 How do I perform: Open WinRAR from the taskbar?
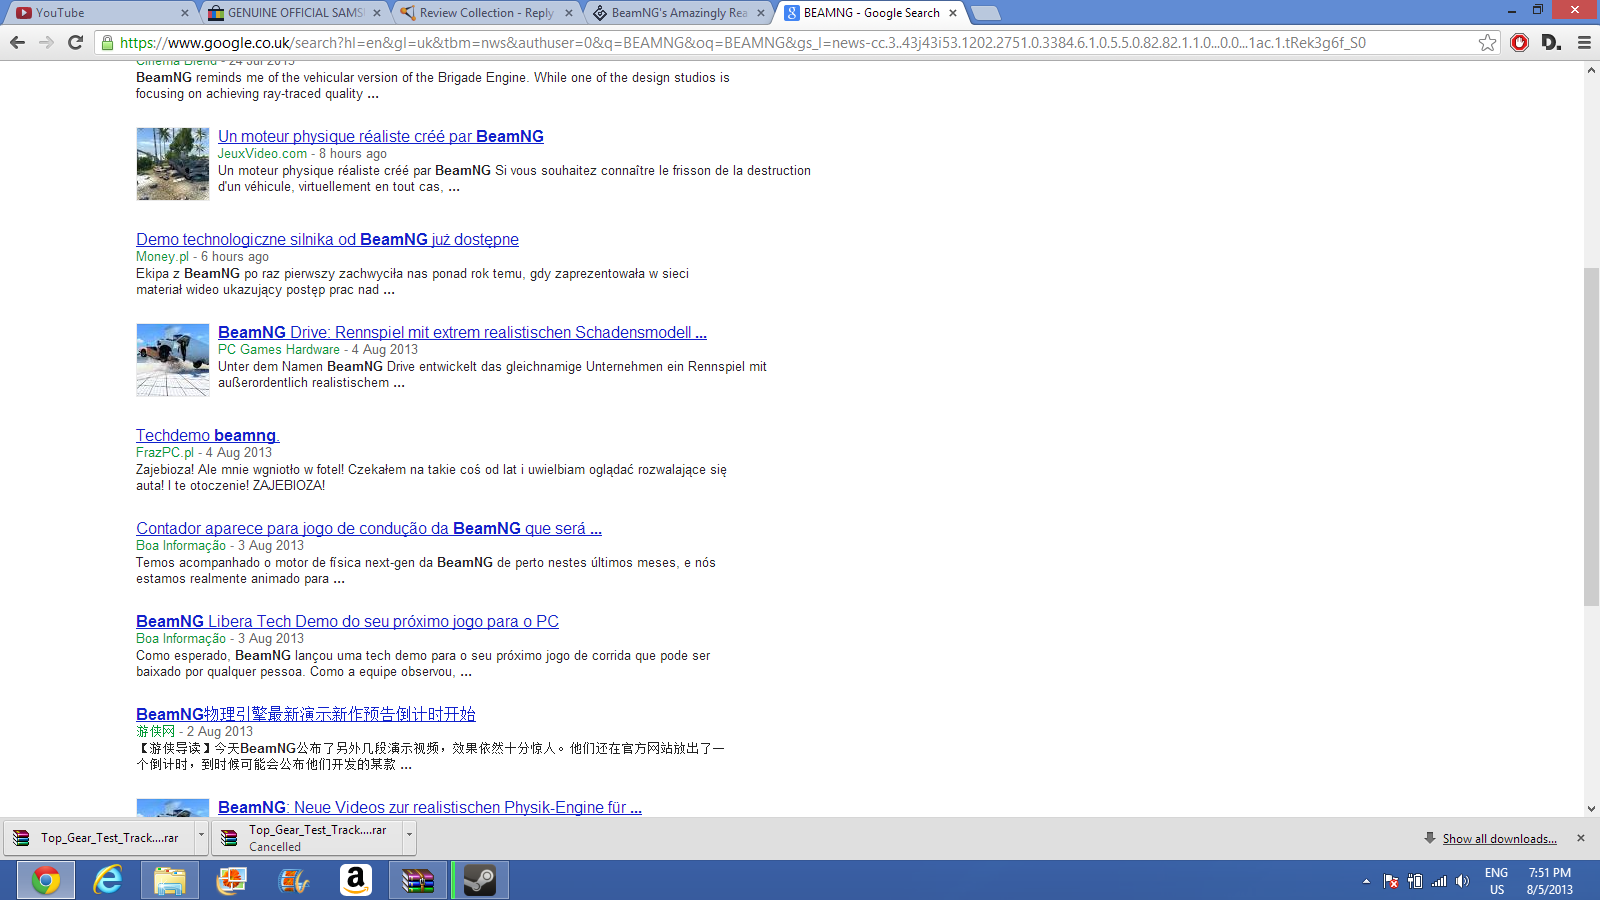click(417, 880)
